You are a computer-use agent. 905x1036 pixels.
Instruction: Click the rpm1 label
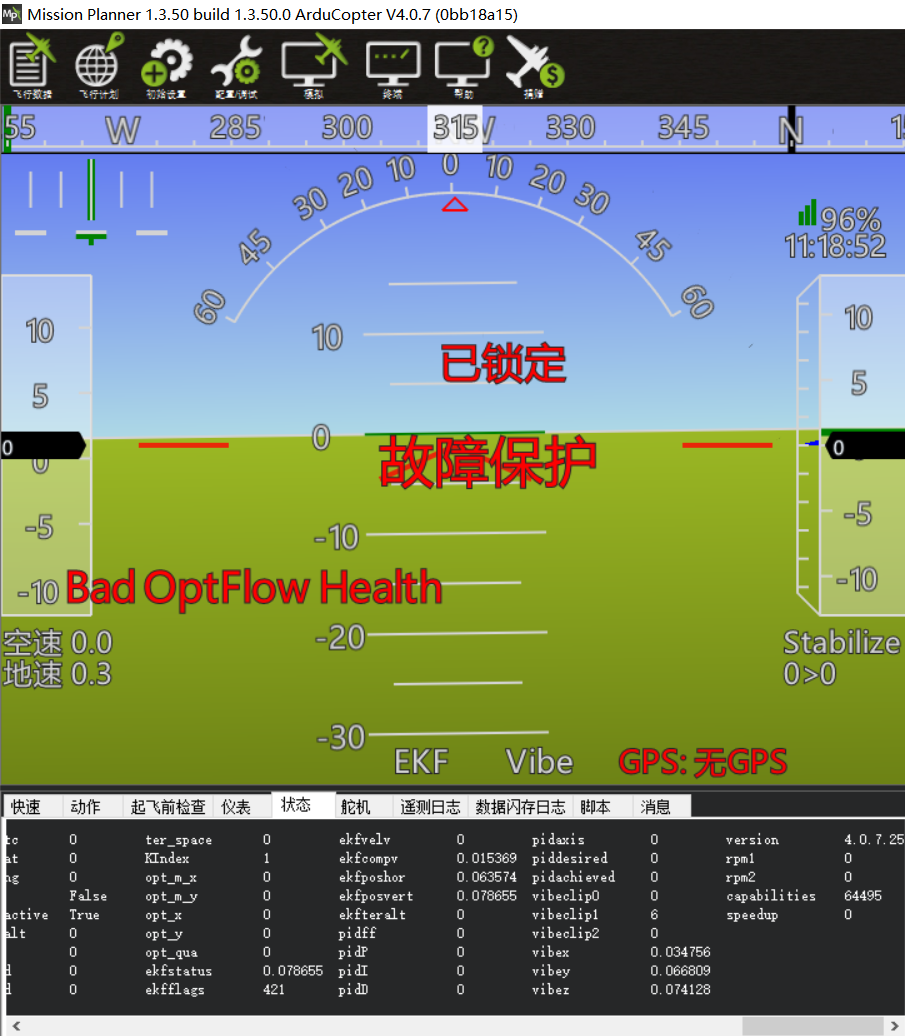[x=740, y=859]
